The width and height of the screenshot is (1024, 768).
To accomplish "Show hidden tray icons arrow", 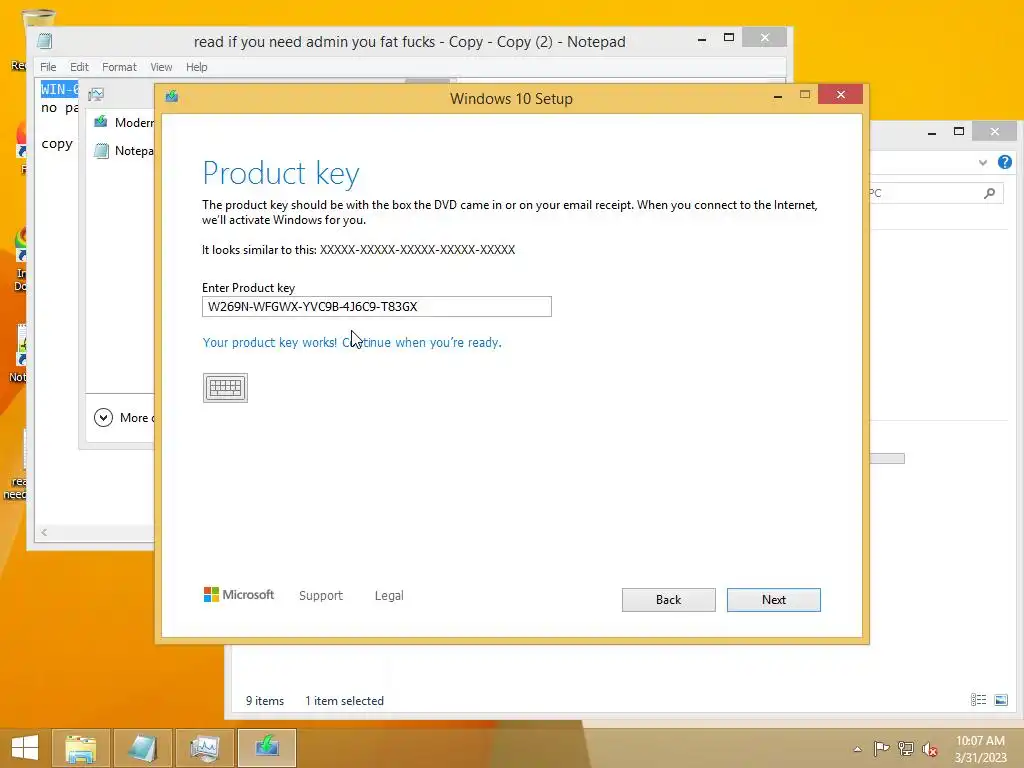I will click(857, 749).
